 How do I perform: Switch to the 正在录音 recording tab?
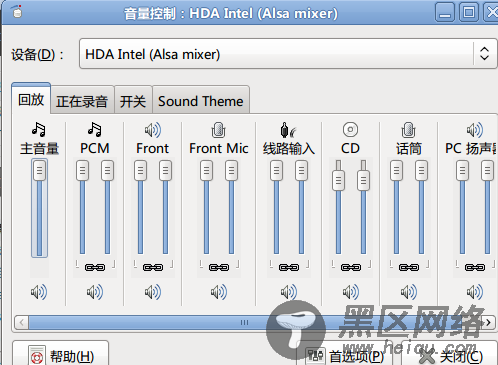(82, 101)
